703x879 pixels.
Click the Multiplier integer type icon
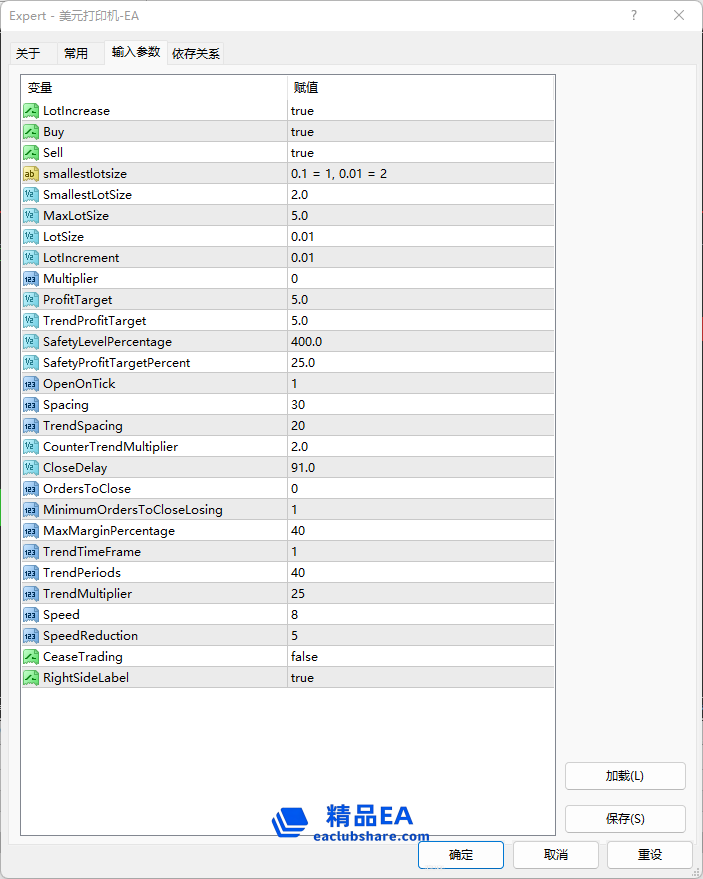(x=31, y=279)
